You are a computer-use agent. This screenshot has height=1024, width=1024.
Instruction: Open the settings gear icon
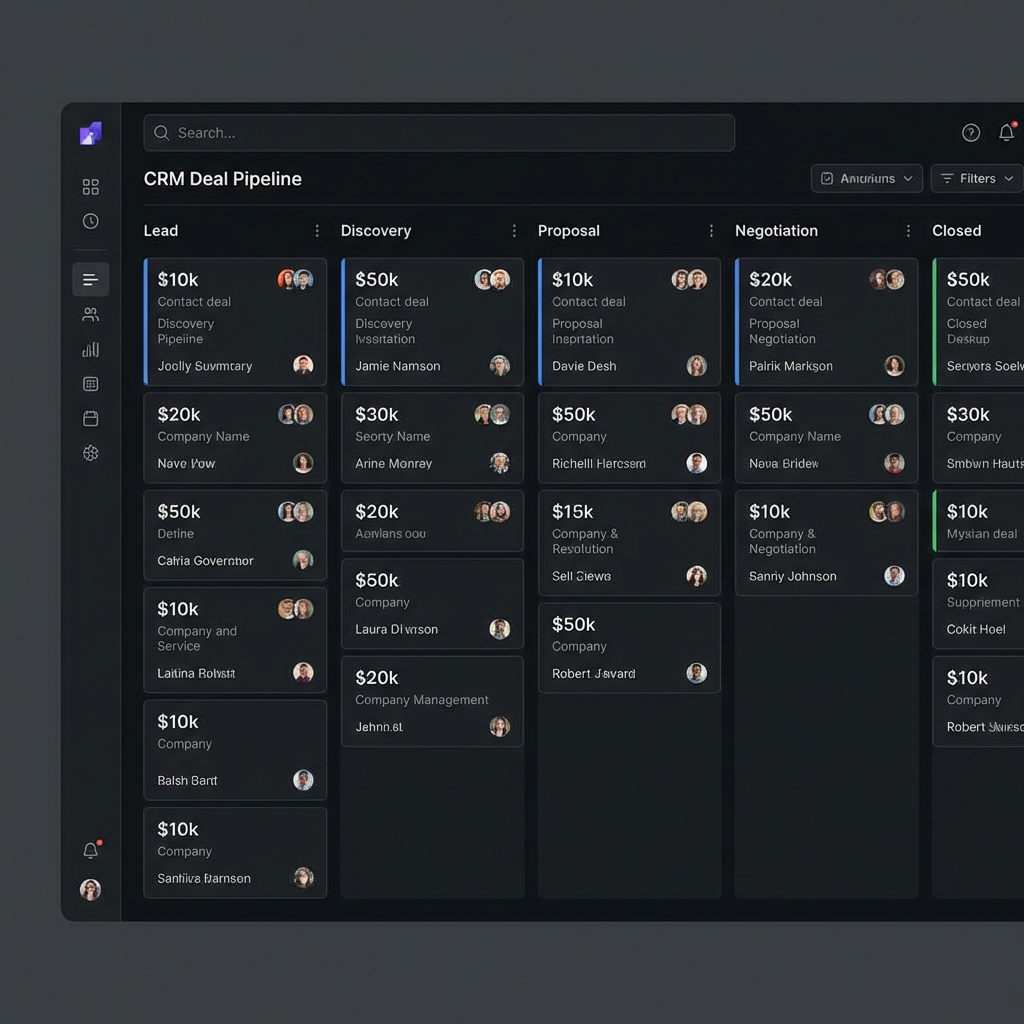click(90, 453)
